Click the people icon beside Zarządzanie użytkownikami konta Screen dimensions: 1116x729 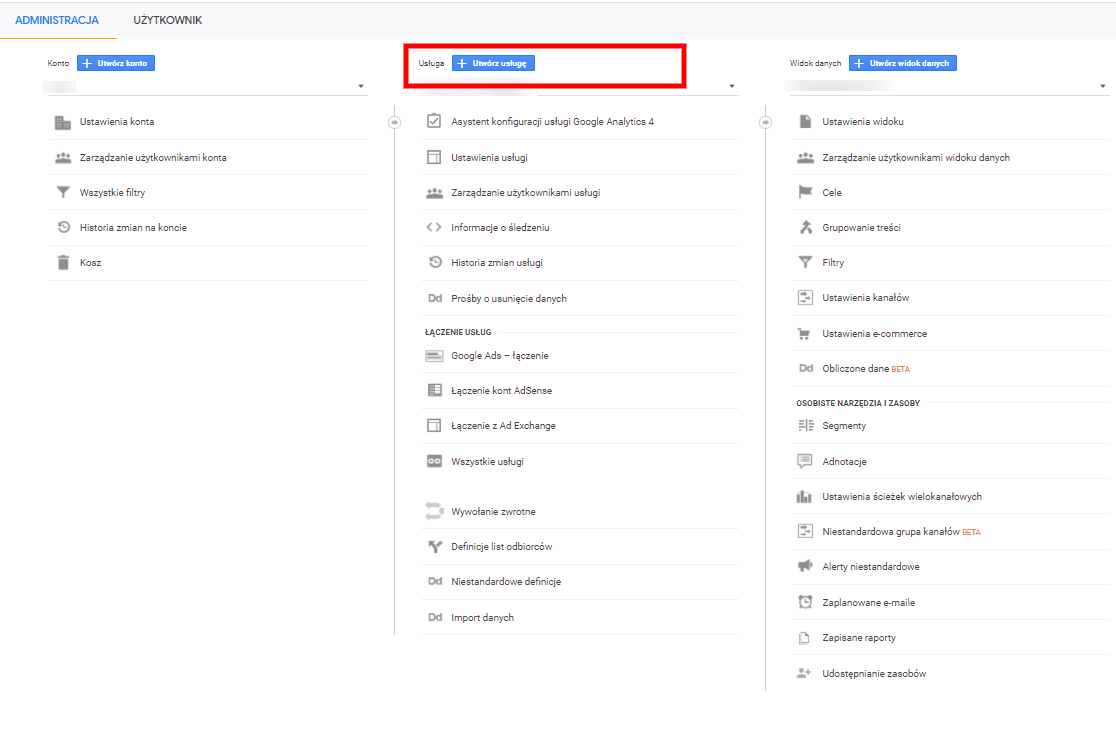point(63,158)
